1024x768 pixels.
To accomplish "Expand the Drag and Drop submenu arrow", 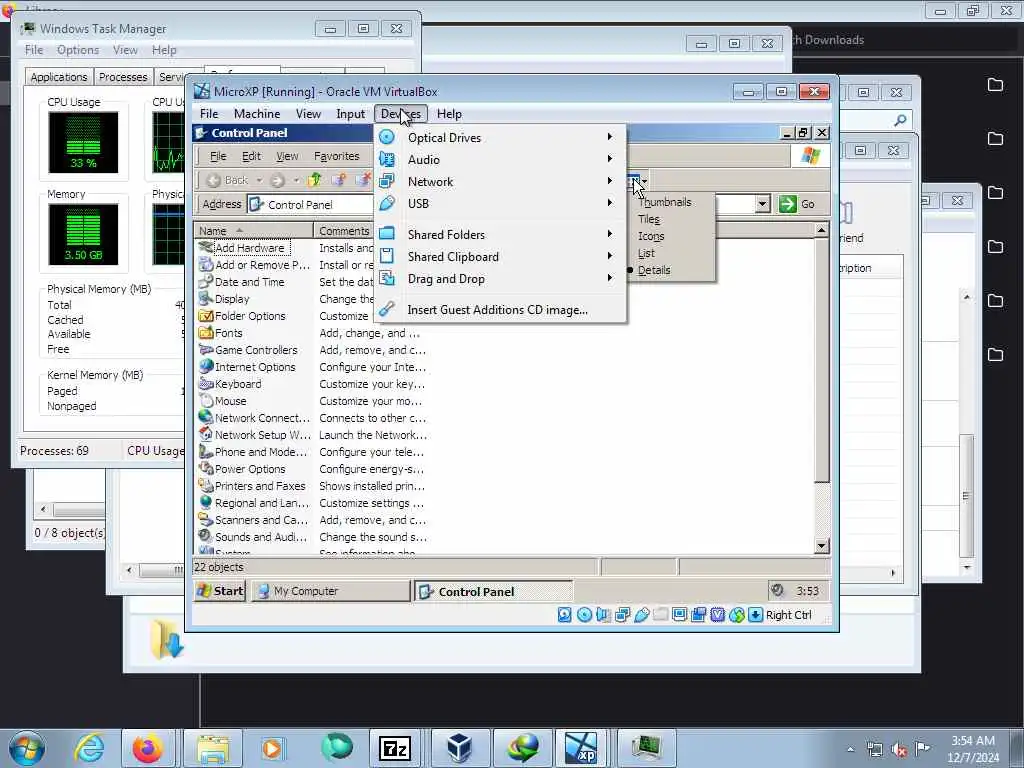I will coord(609,278).
